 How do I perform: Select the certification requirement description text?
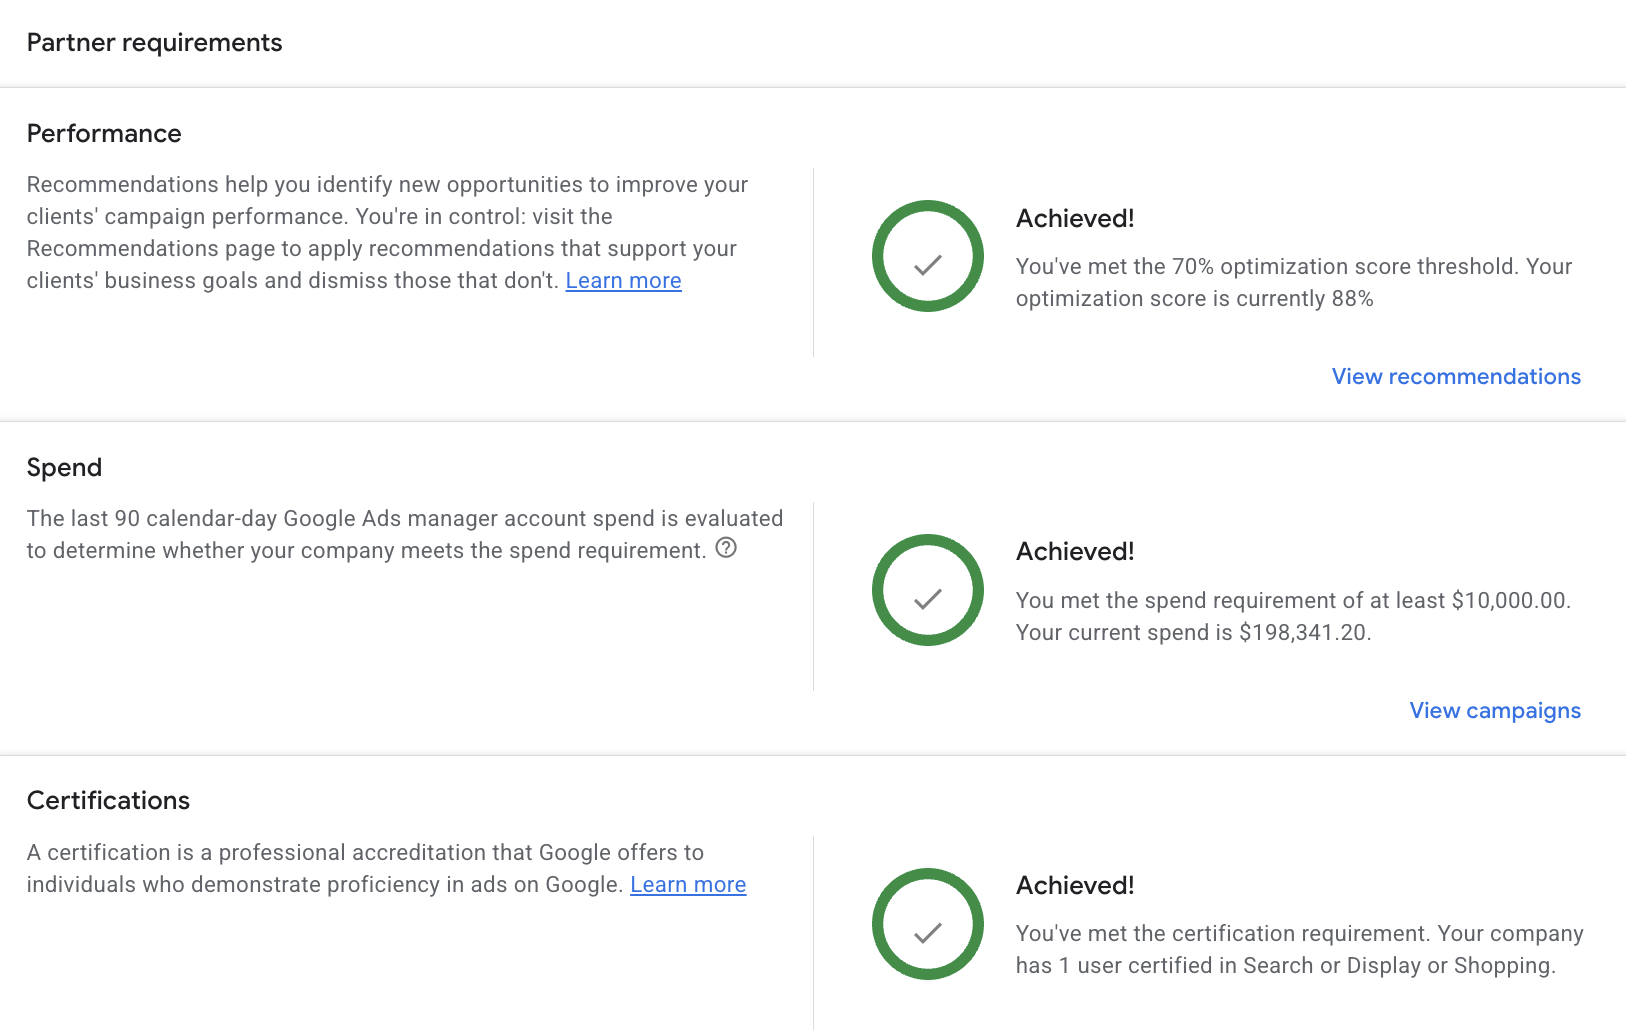[1295, 949]
